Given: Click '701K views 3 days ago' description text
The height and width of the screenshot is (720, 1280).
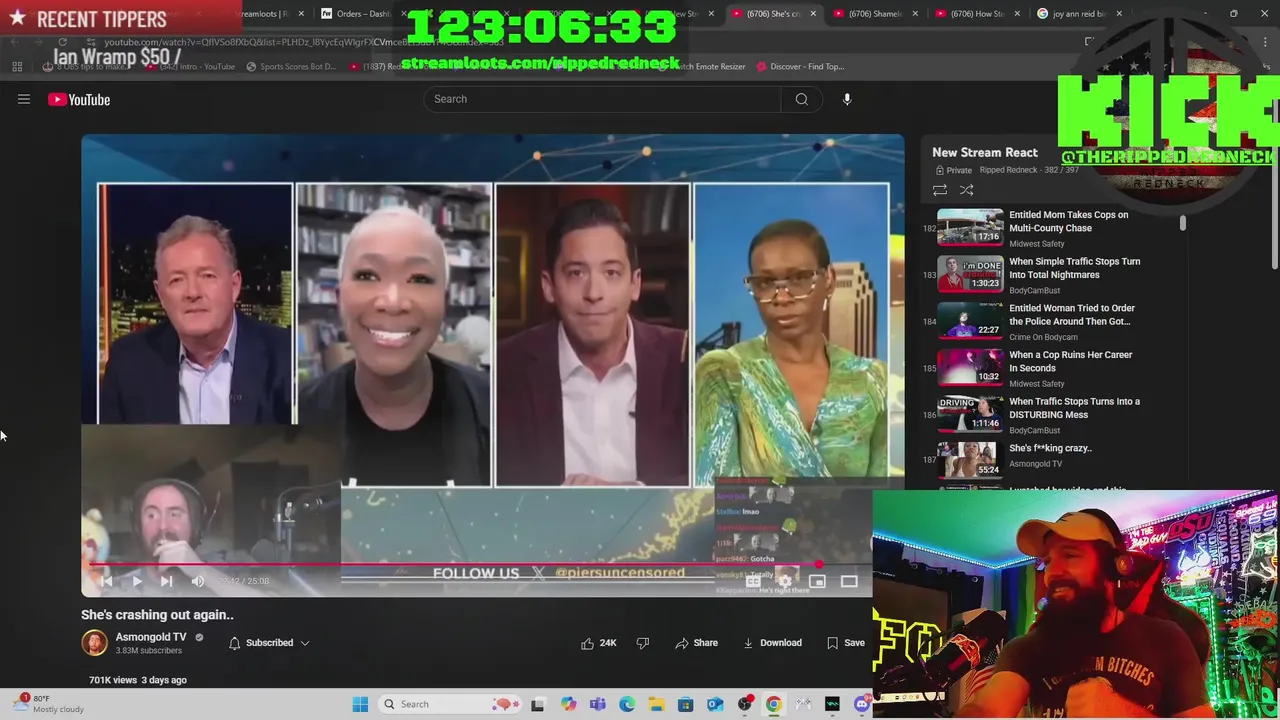Looking at the screenshot, I should (x=138, y=680).
